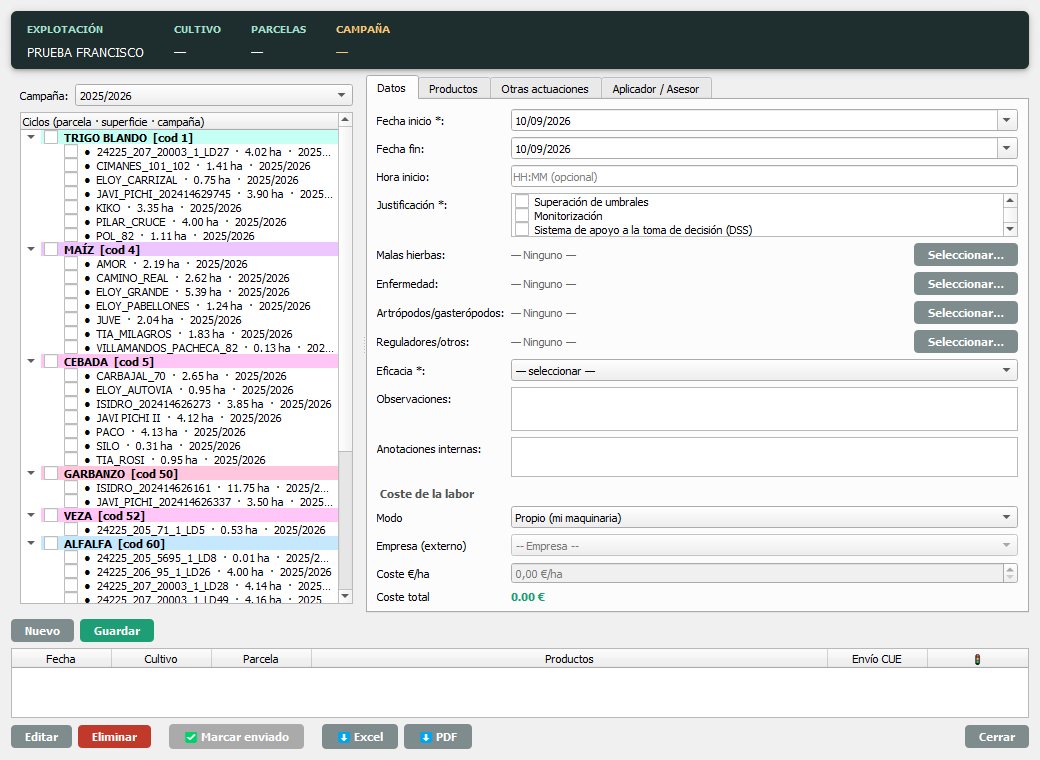1040x760 pixels.
Task: Collapse the GARBANZO [cod 50] group
Action: click(31, 474)
